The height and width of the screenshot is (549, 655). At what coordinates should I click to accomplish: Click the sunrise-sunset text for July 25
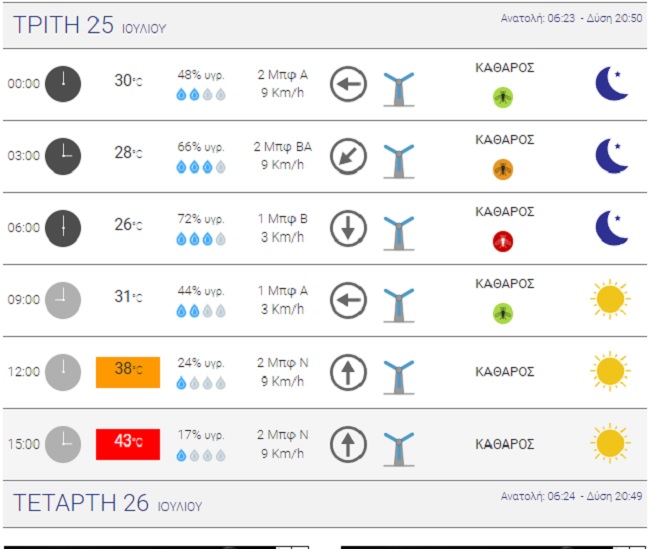[x=571, y=18]
